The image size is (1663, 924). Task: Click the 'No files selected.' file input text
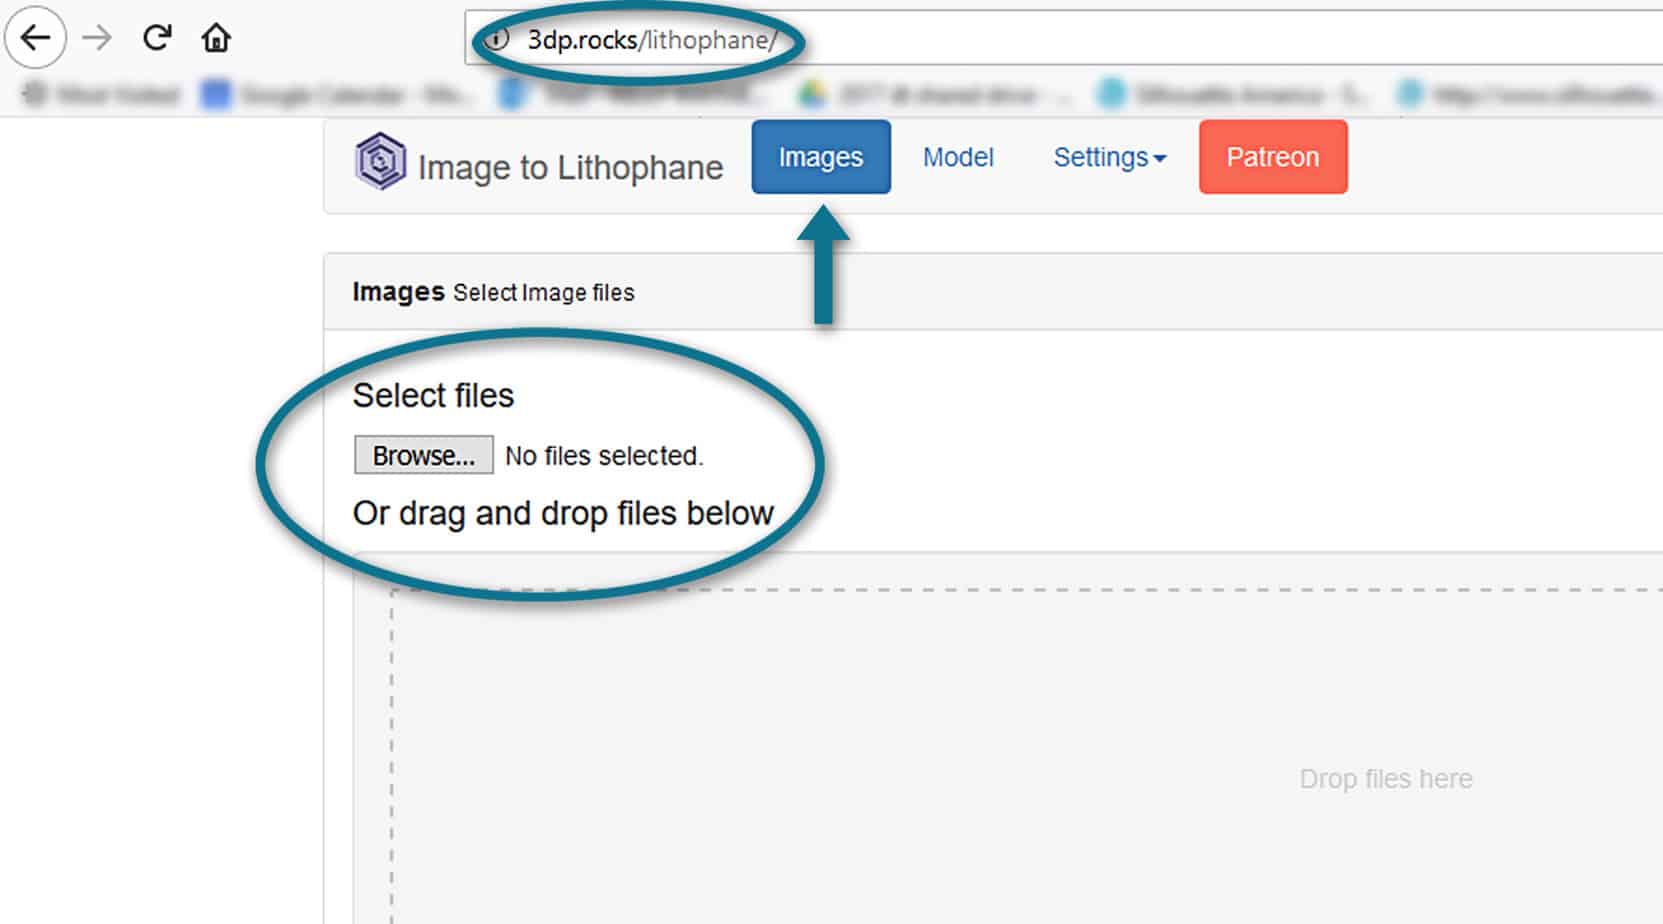tap(604, 456)
